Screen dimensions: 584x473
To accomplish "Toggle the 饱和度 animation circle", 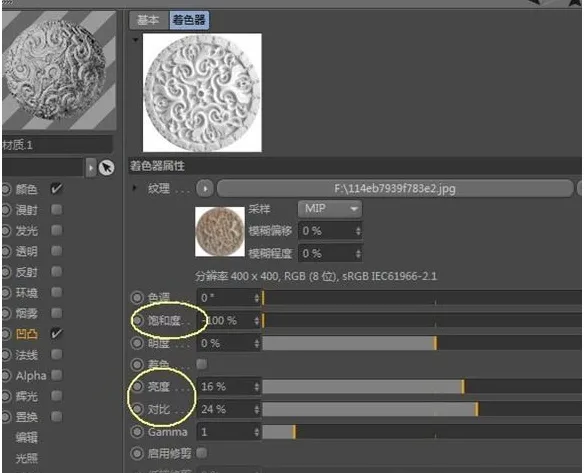I will 137,320.
